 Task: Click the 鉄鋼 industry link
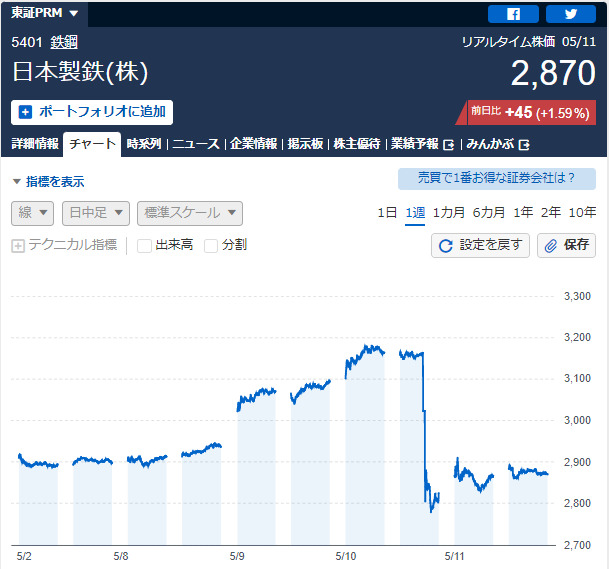click(x=64, y=42)
